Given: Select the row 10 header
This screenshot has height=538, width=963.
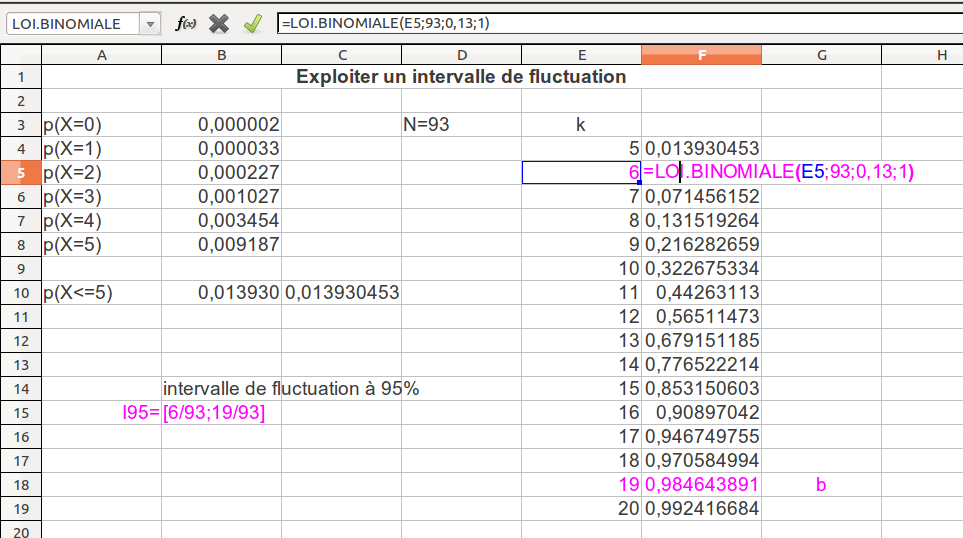Looking at the screenshot, I should pos(21,293).
